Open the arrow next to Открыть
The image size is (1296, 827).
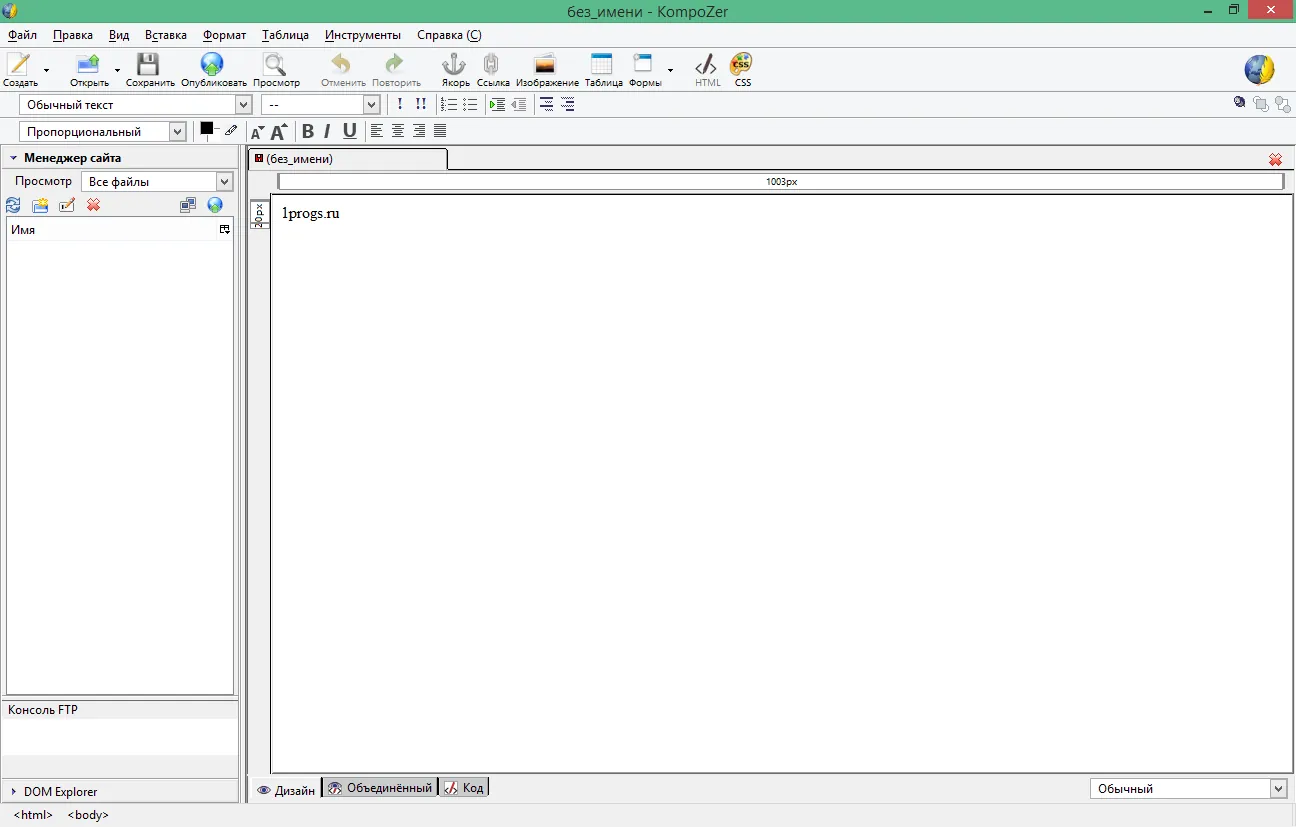(117, 70)
